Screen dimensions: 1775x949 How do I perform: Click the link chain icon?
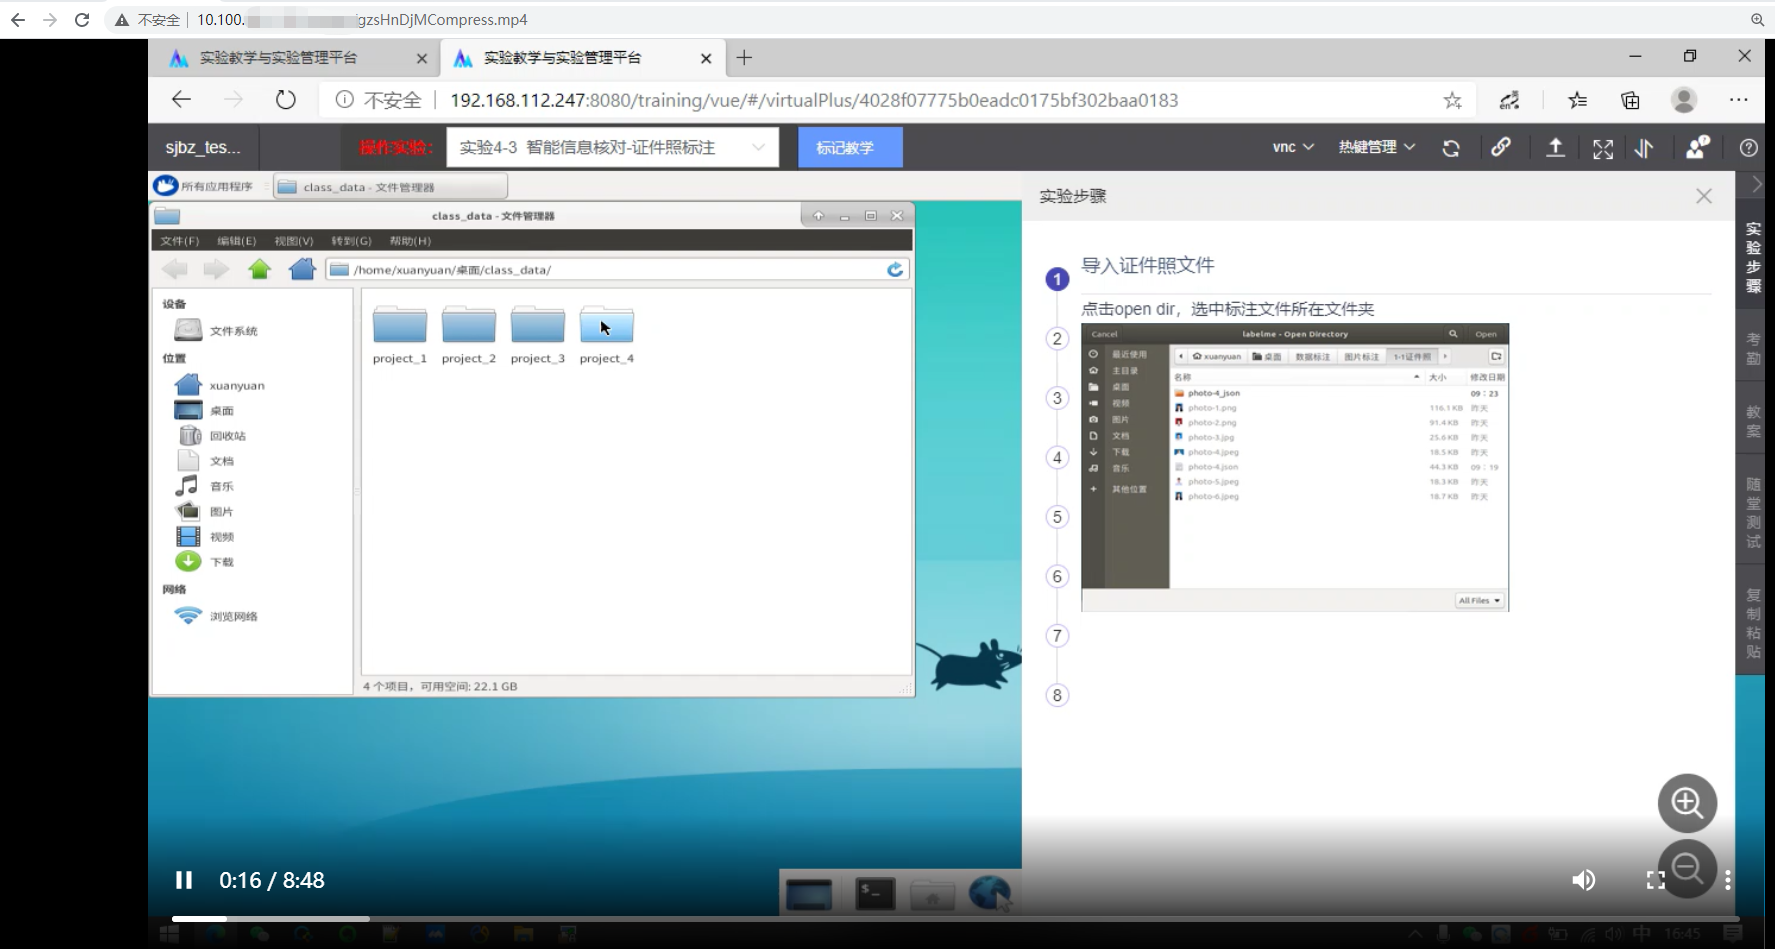click(x=1501, y=147)
